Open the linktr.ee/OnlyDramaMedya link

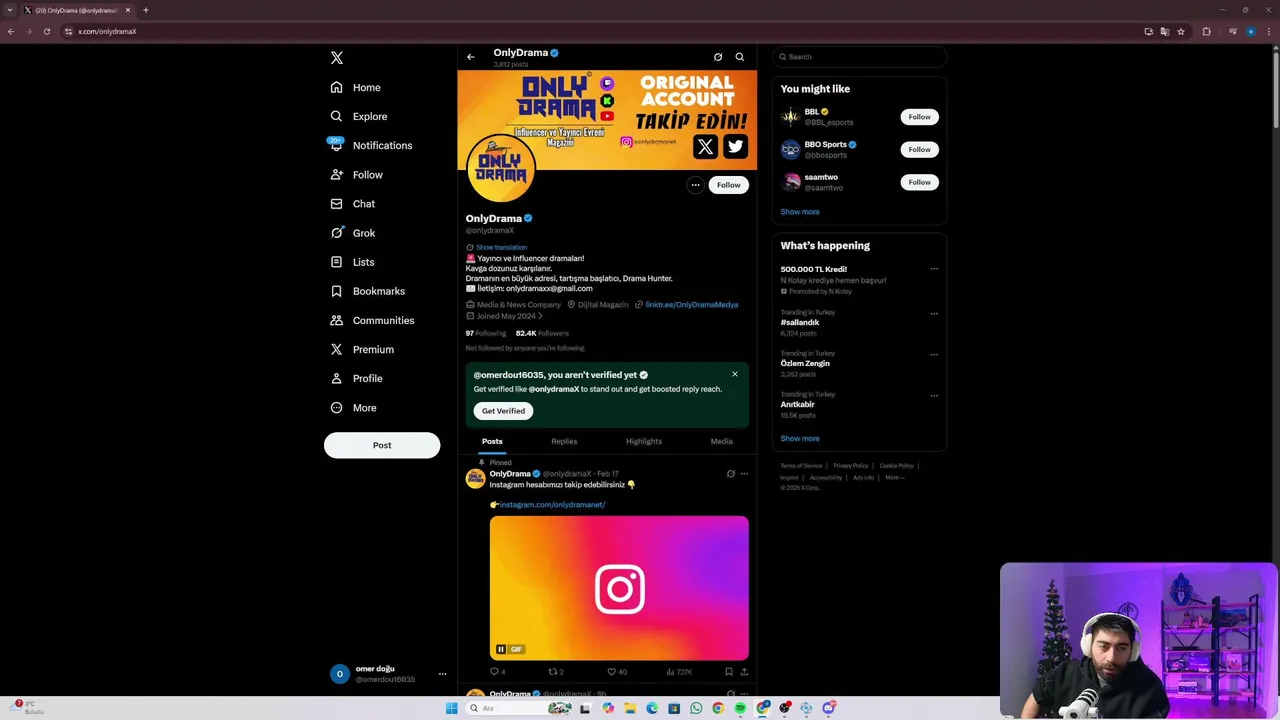click(692, 304)
